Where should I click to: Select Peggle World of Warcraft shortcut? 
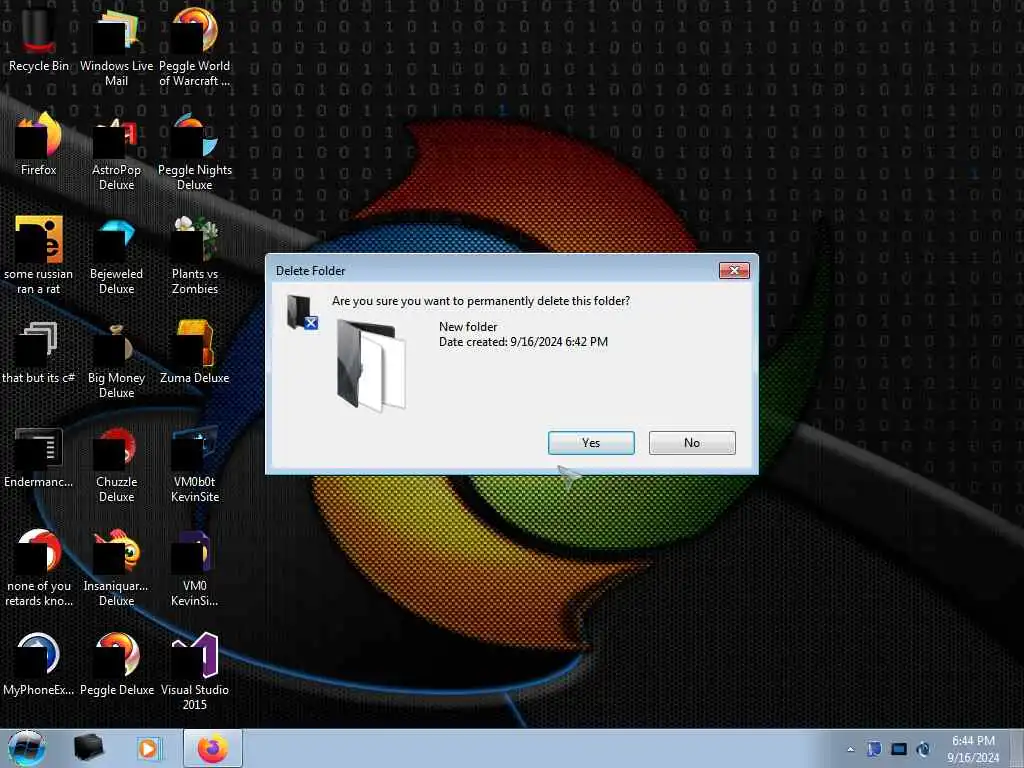tap(195, 46)
